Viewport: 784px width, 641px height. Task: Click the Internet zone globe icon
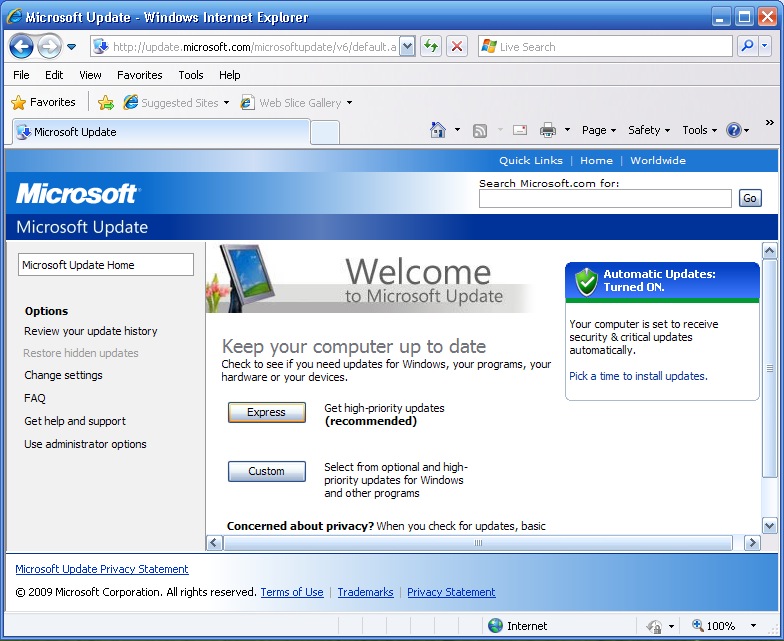click(x=495, y=626)
